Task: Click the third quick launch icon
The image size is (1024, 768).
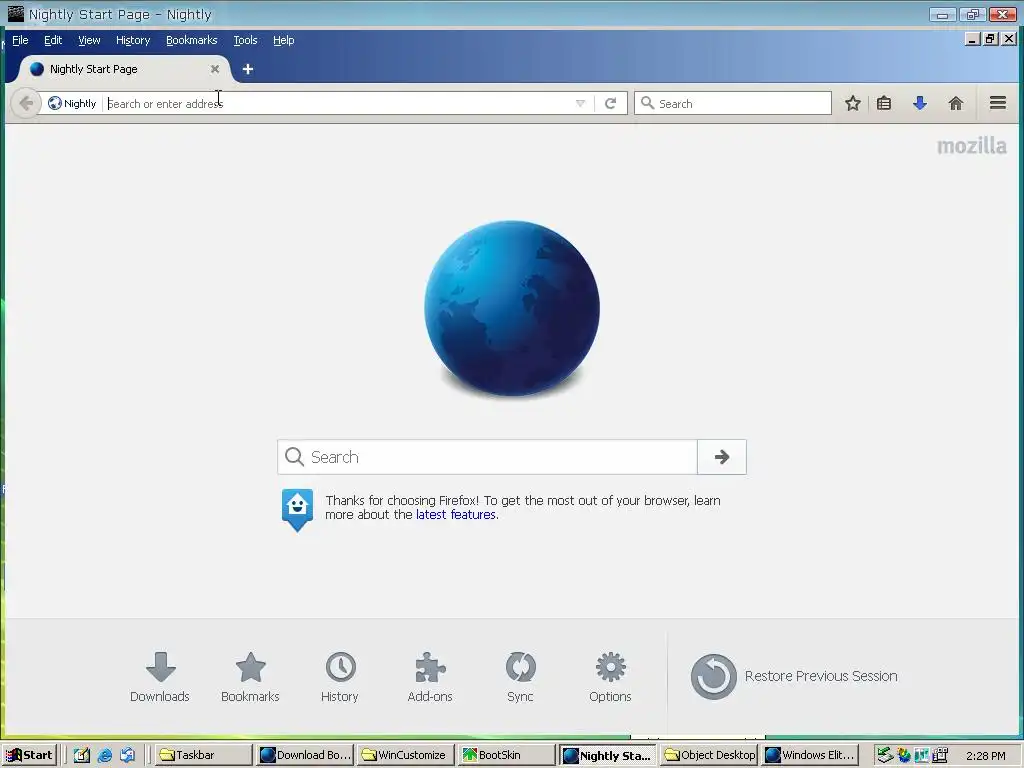Action: pyautogui.click(x=127, y=756)
